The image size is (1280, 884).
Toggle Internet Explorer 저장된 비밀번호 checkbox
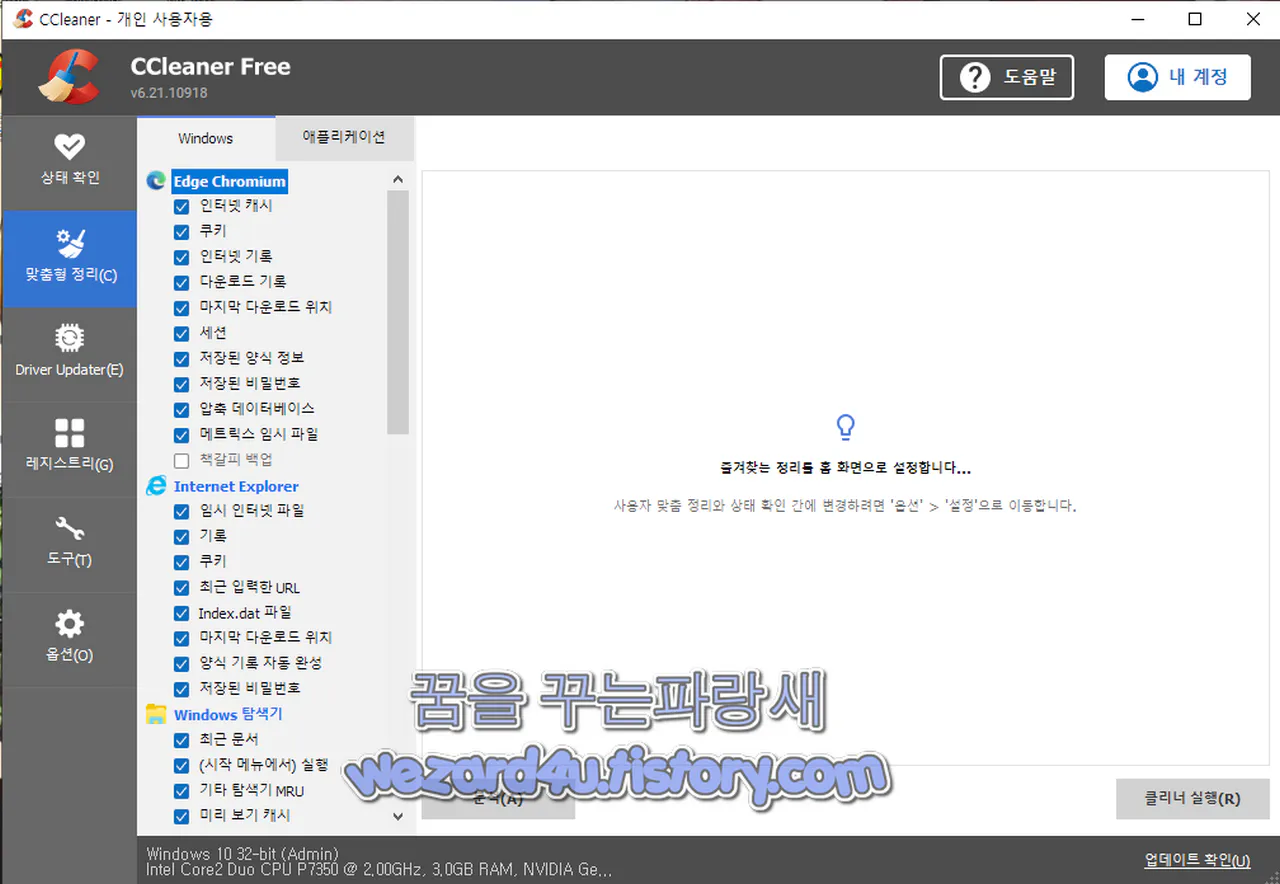click(x=181, y=689)
